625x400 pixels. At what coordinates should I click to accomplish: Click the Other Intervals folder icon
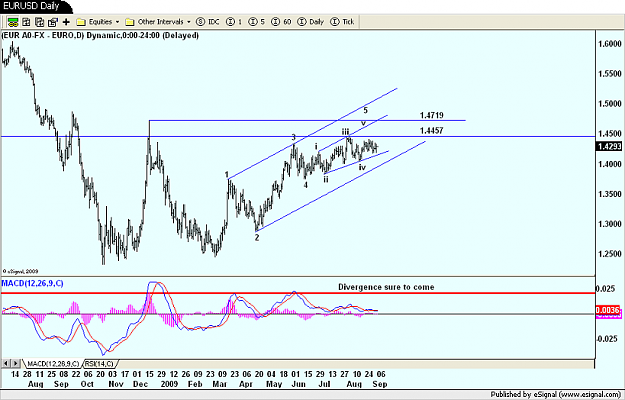(130, 22)
